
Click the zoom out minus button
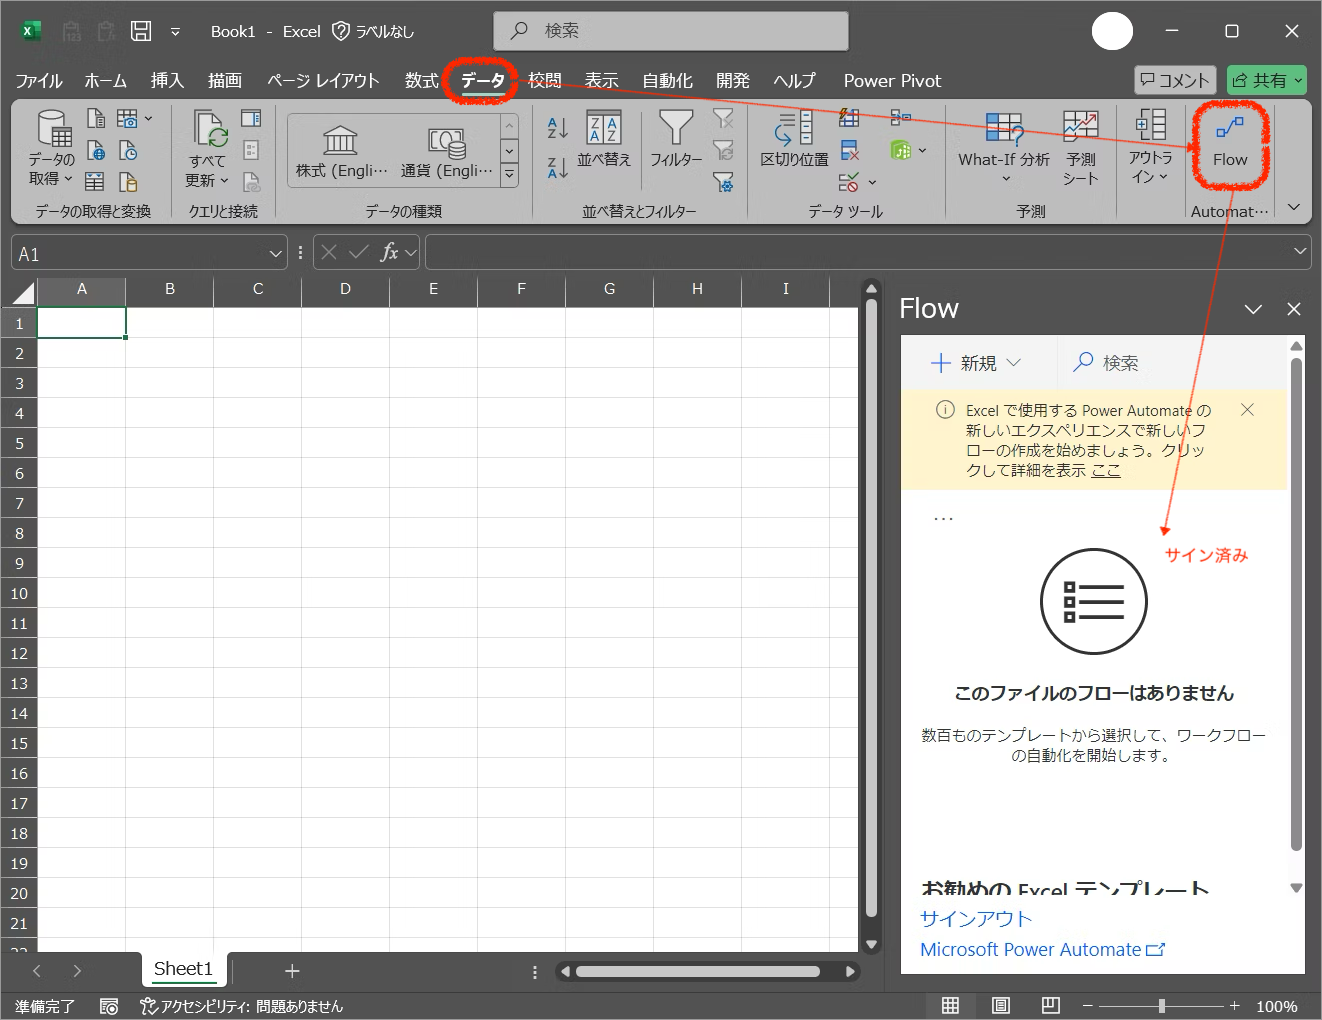1087,1005
